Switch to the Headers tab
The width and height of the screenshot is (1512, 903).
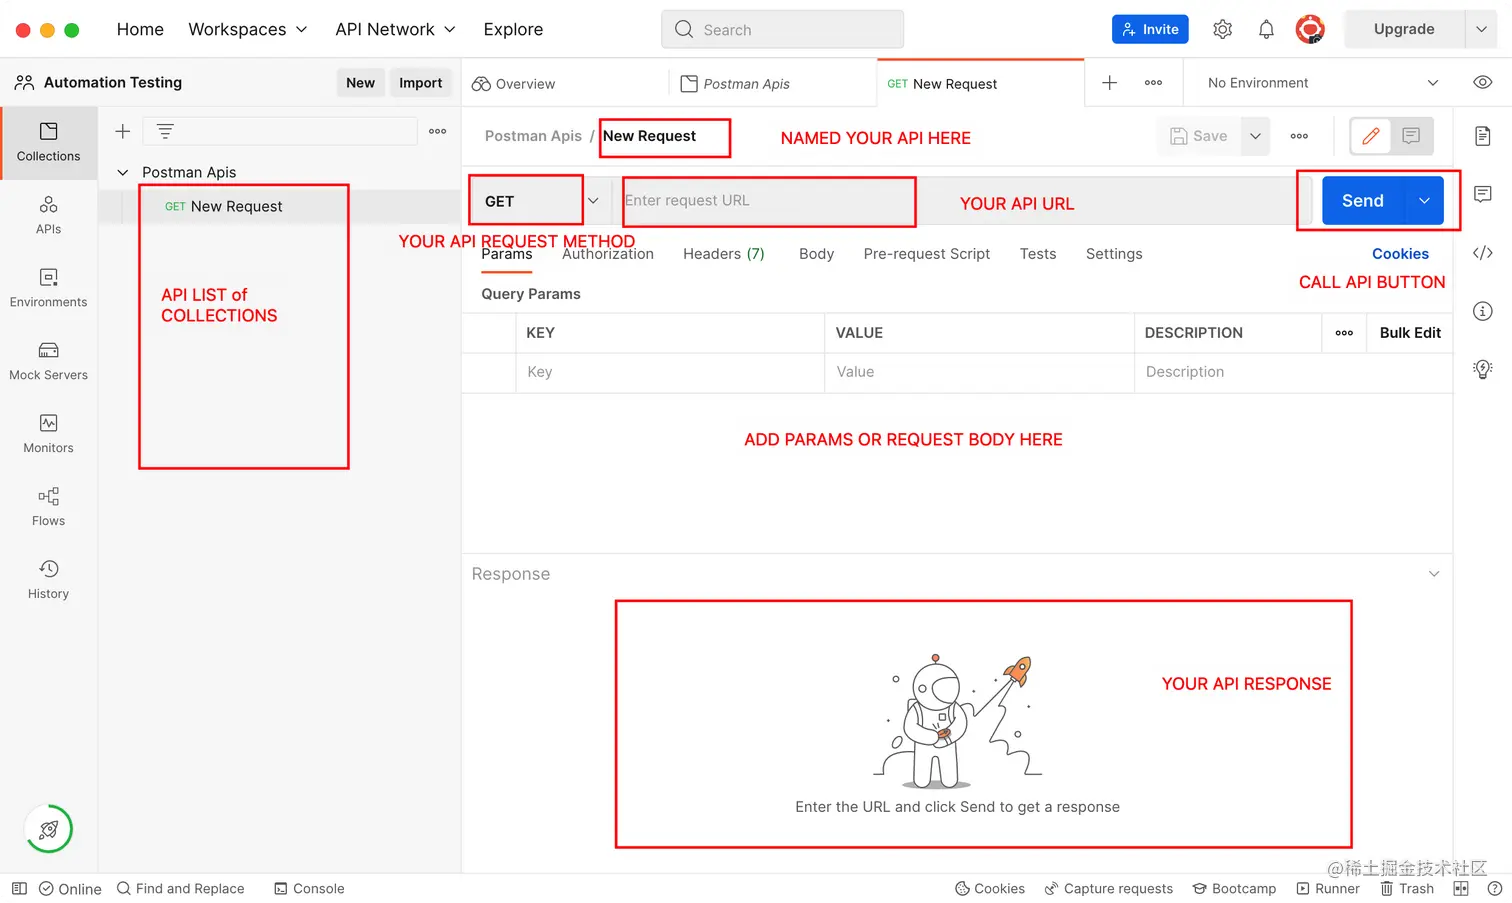pos(724,254)
